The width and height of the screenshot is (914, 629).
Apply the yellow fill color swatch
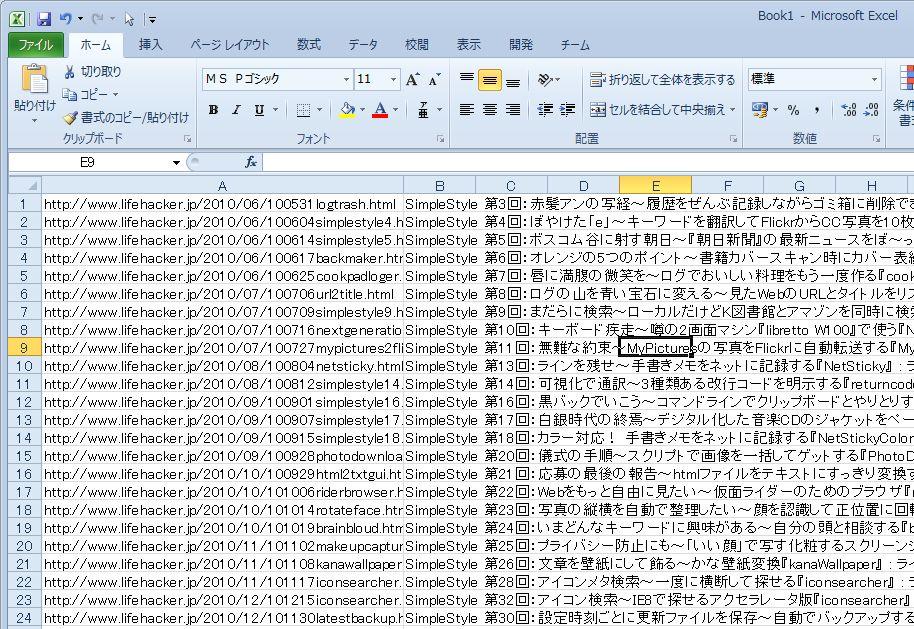click(347, 110)
